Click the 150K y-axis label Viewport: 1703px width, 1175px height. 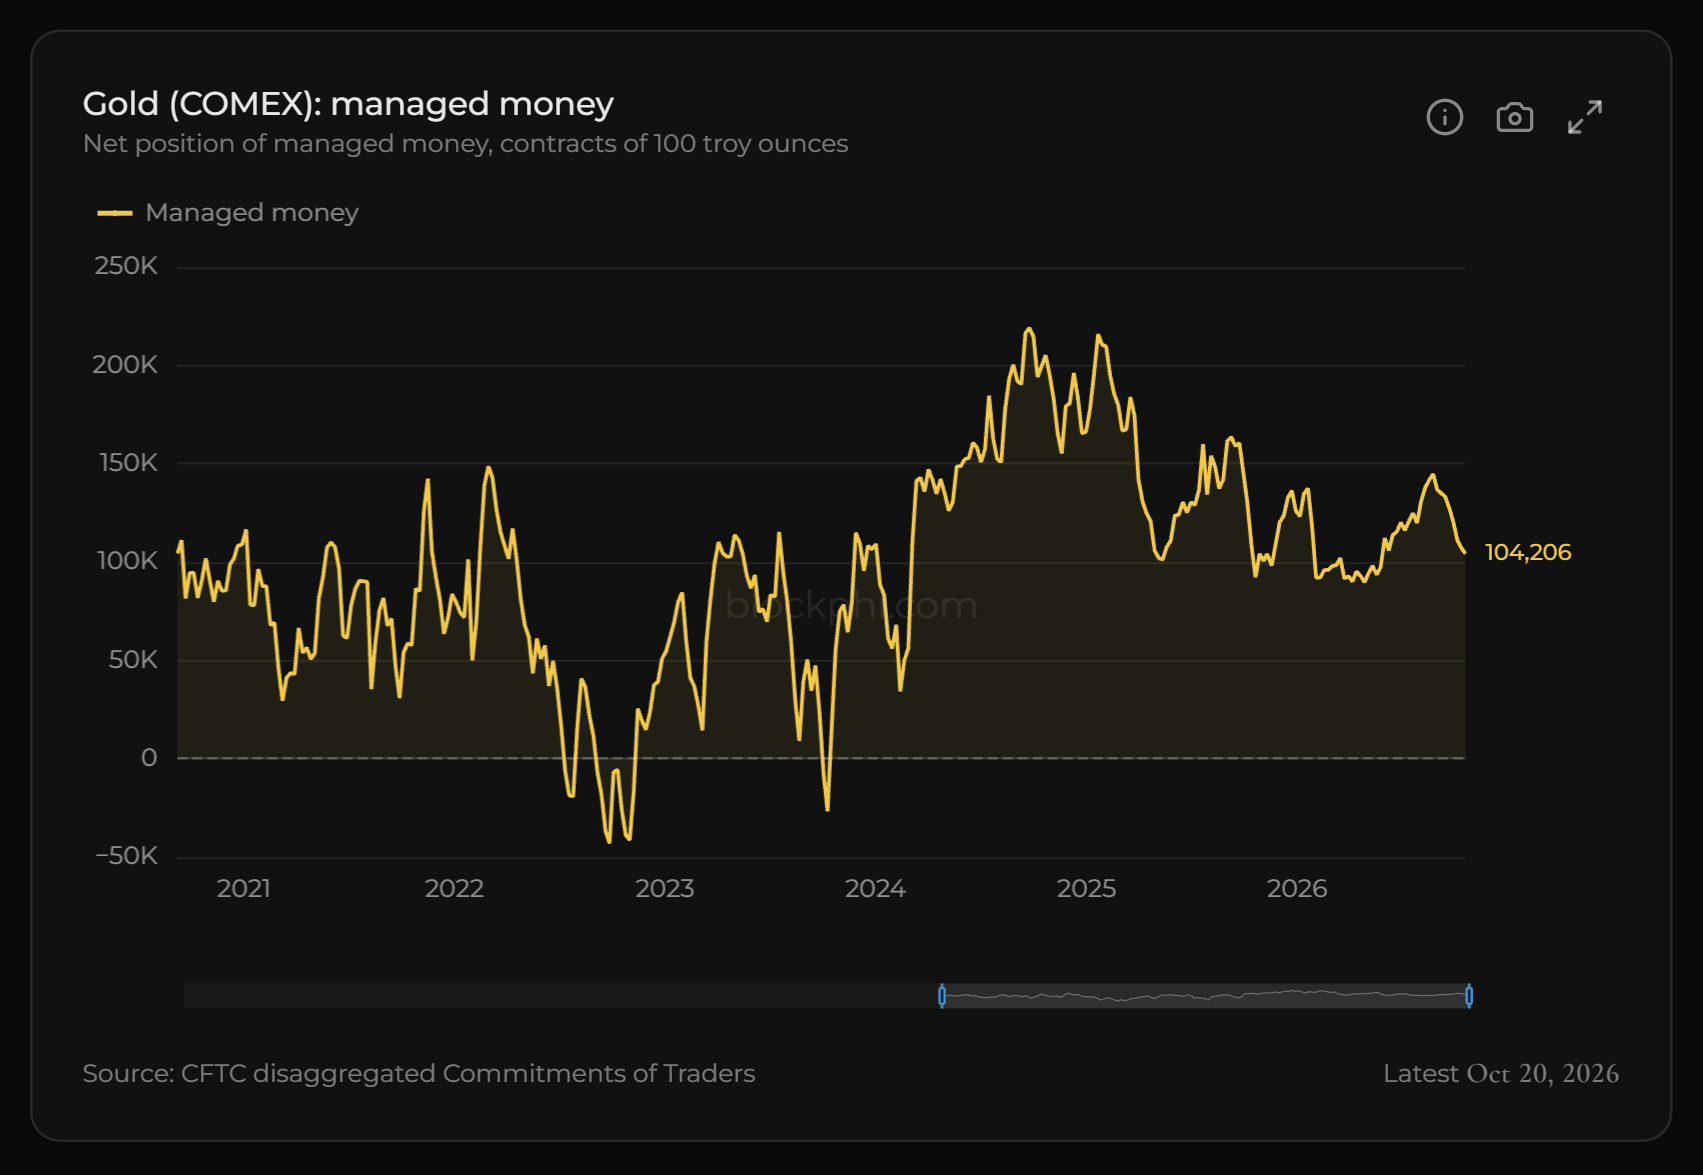pyautogui.click(x=128, y=463)
